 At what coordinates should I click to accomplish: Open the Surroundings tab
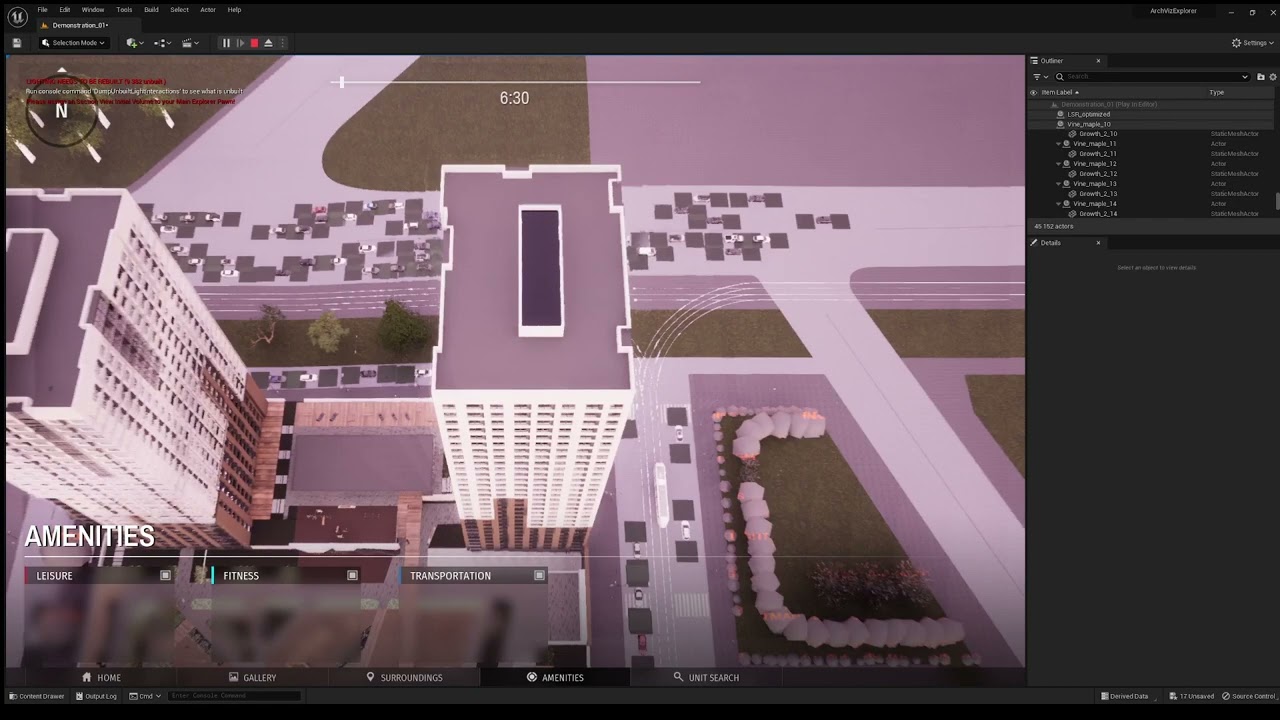point(404,677)
